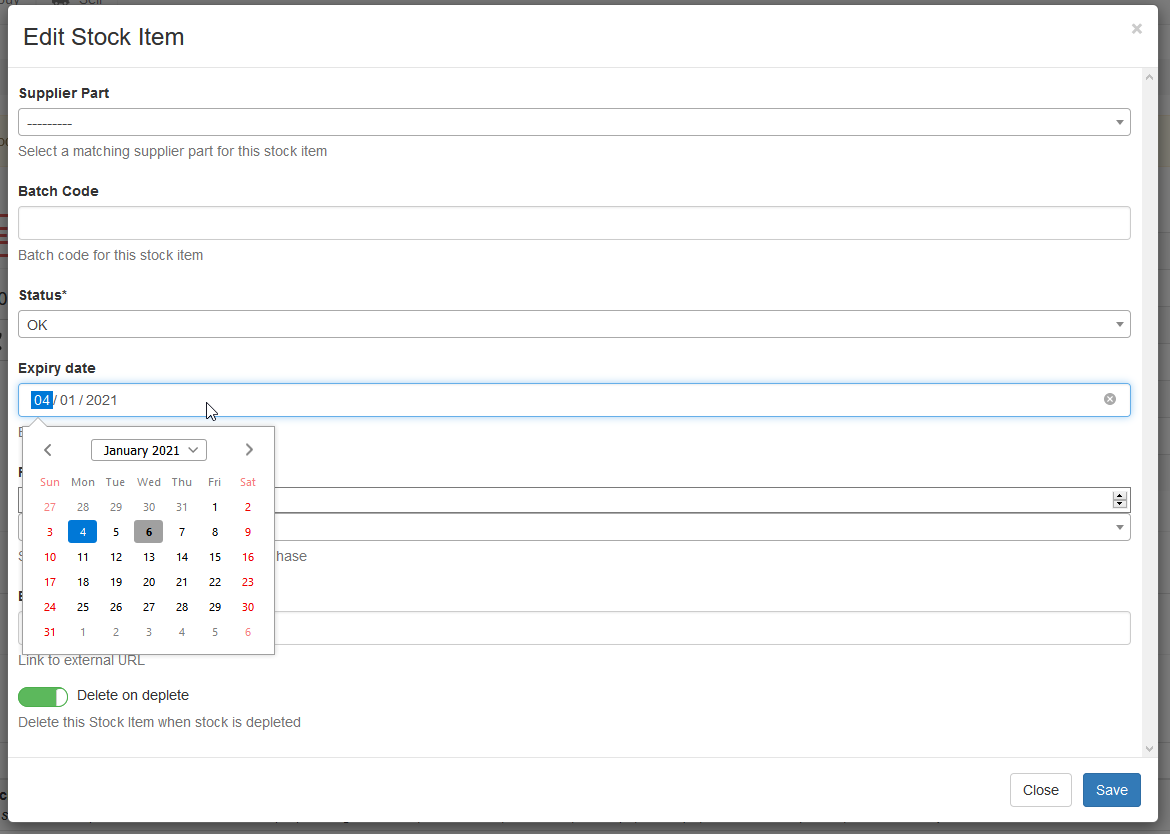Select January 20 in the calendar

click(148, 582)
